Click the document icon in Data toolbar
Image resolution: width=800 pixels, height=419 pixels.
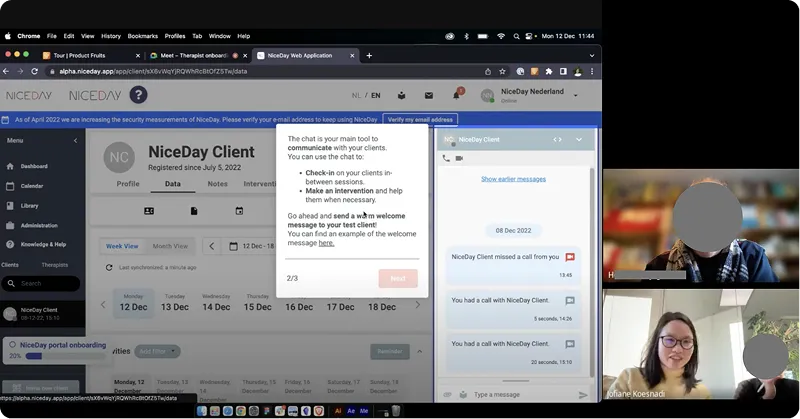coord(194,211)
